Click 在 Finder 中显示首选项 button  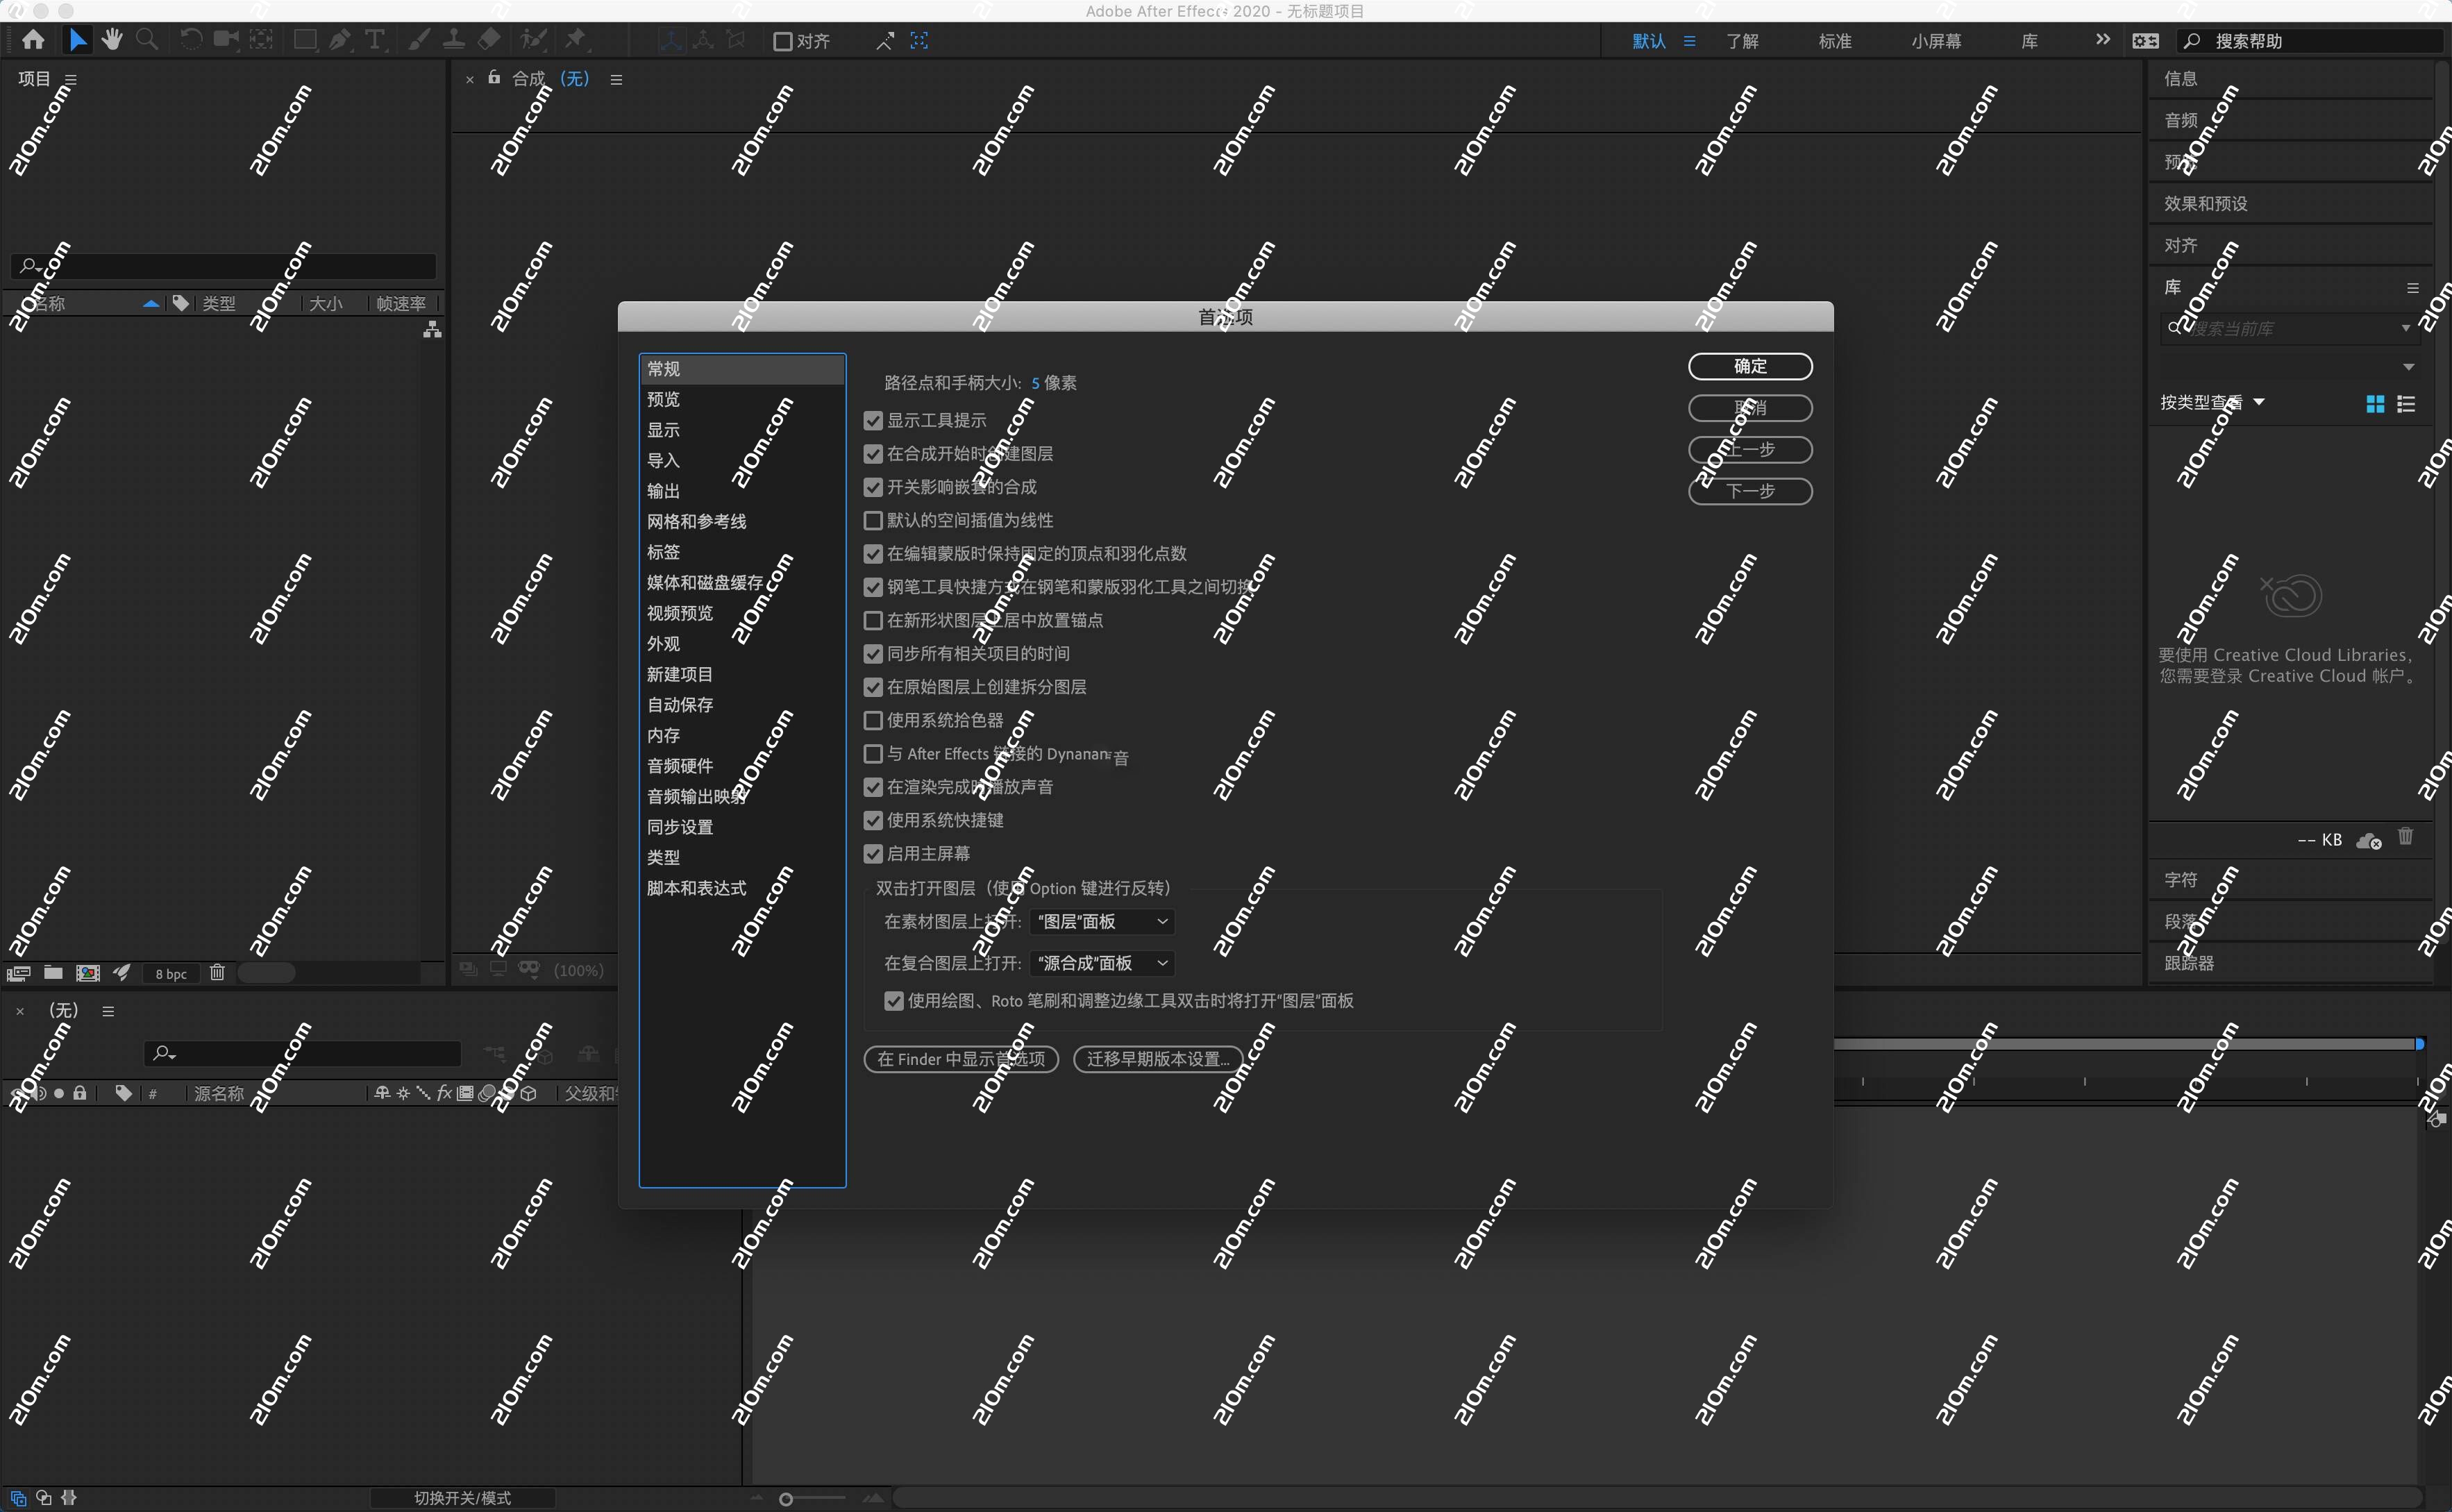coord(961,1059)
